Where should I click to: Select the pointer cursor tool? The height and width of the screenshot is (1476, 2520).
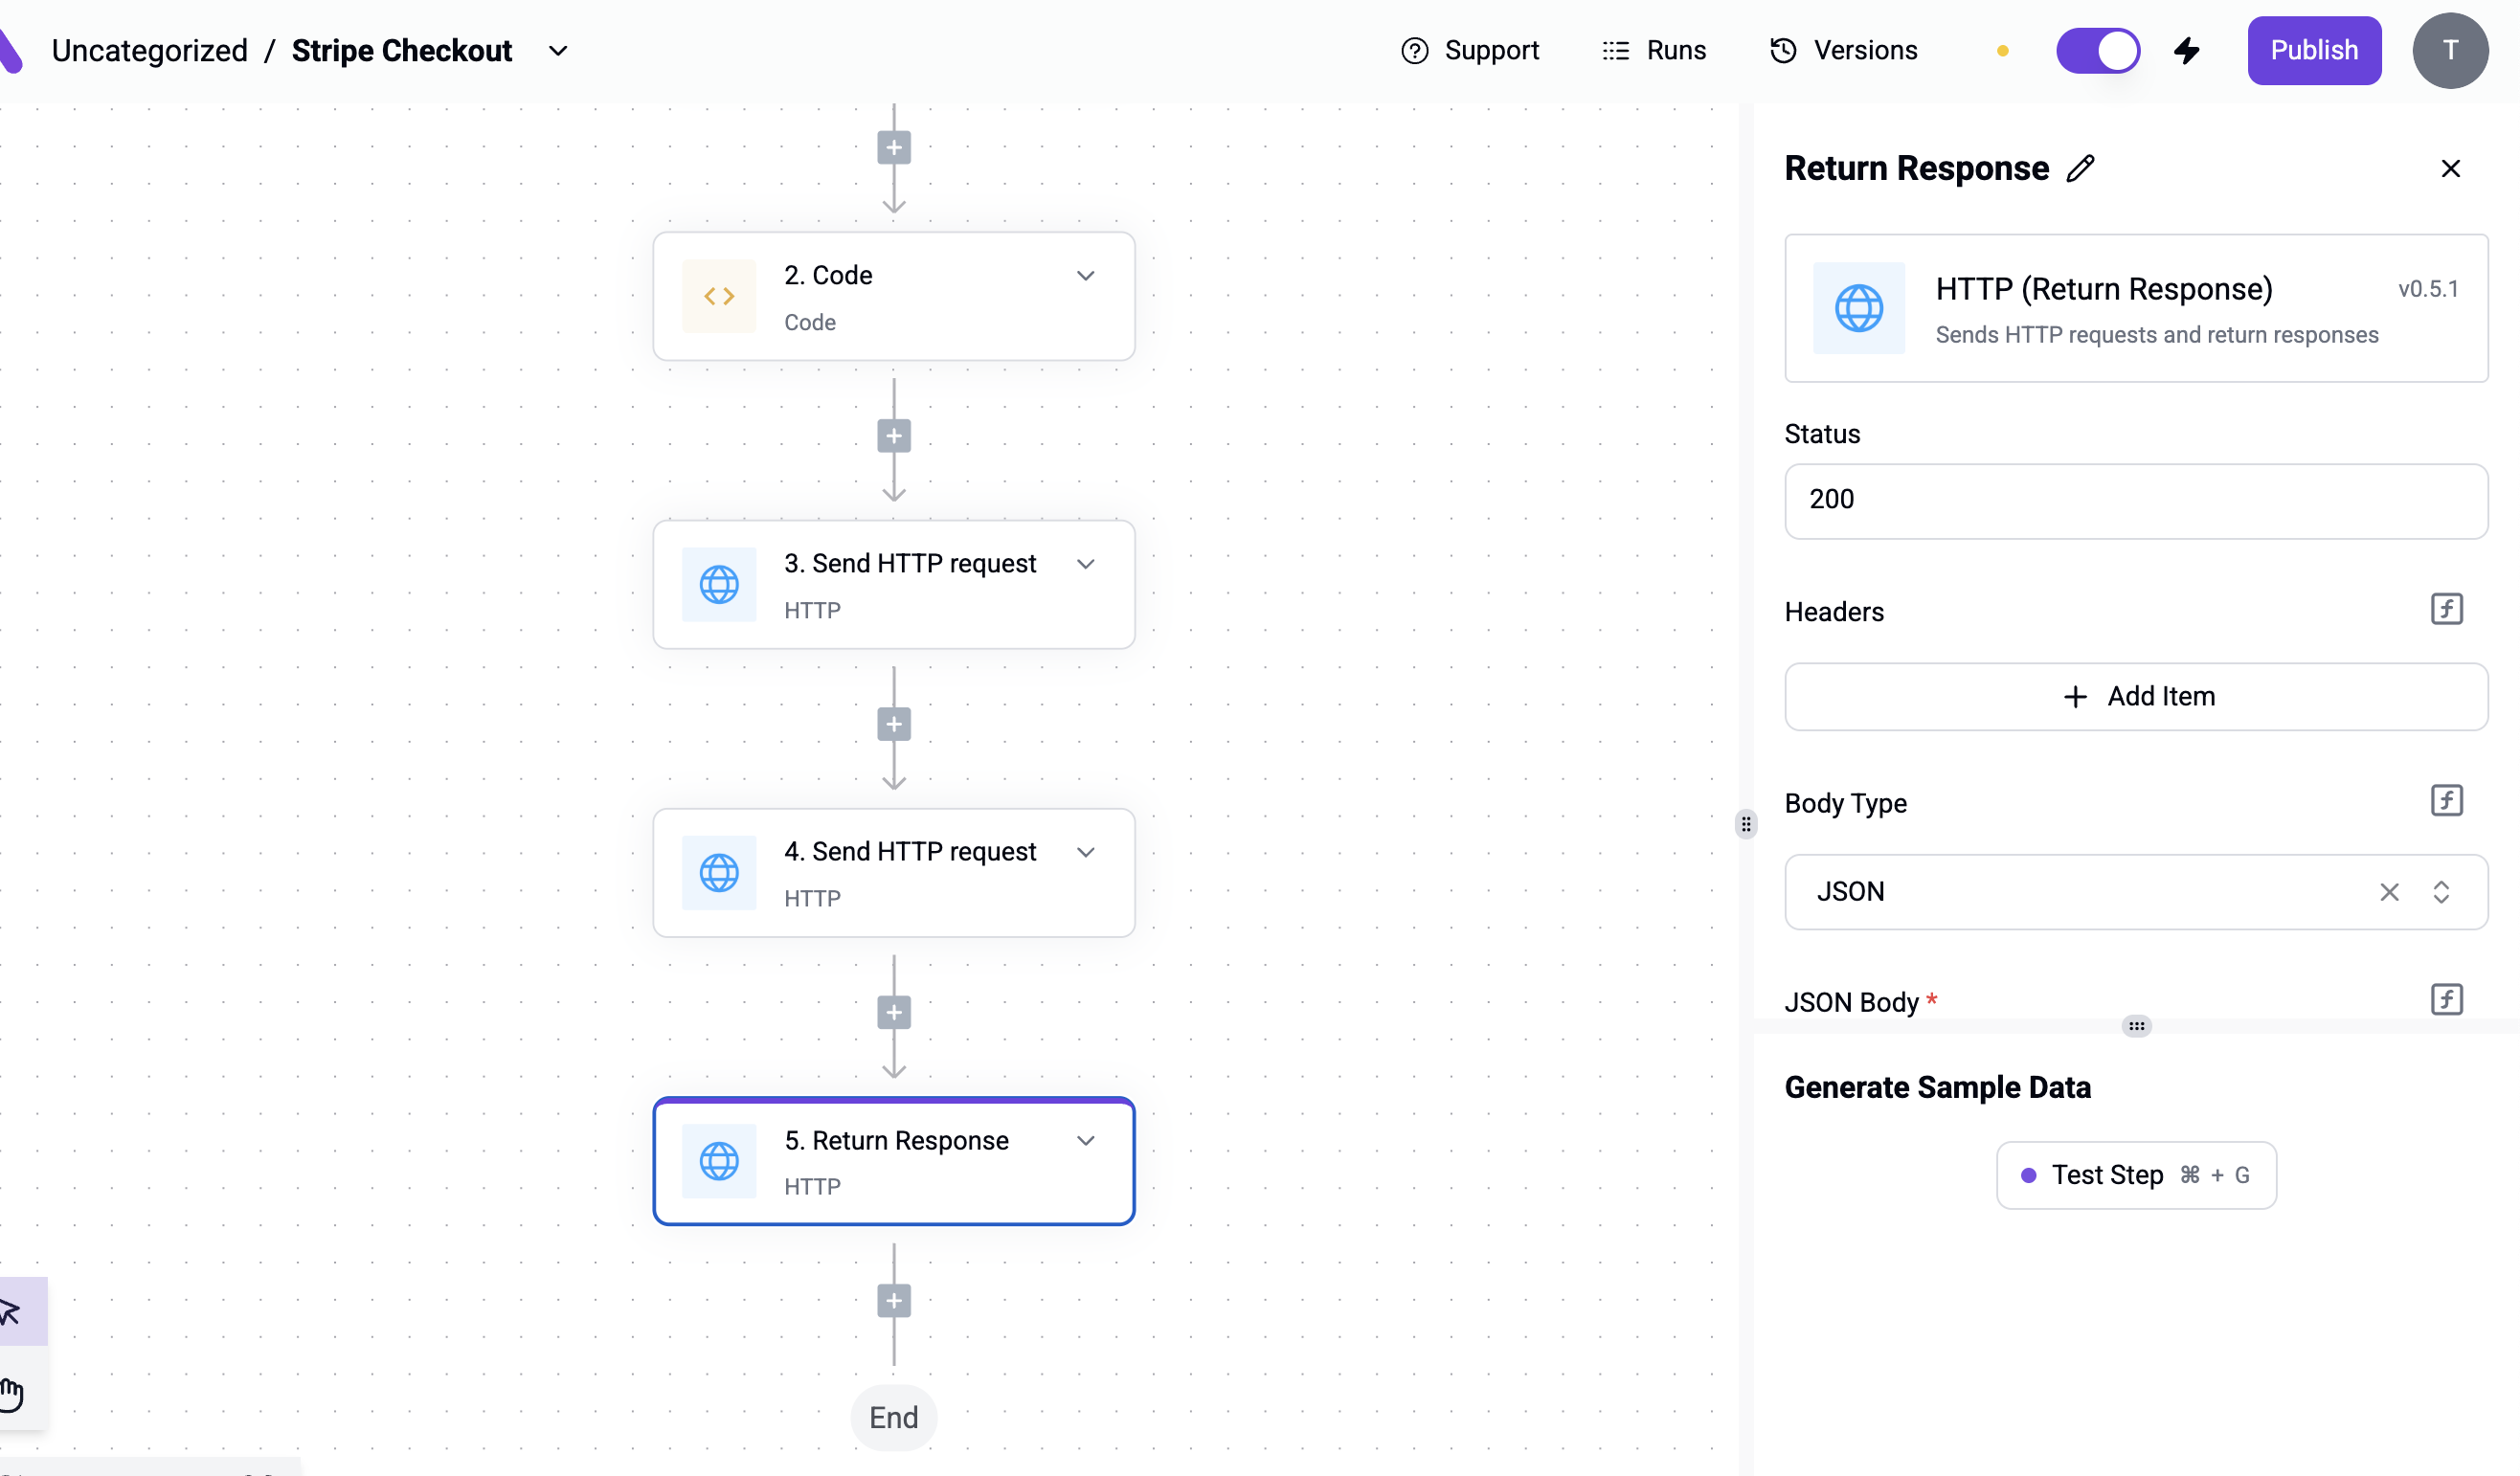(14, 1311)
